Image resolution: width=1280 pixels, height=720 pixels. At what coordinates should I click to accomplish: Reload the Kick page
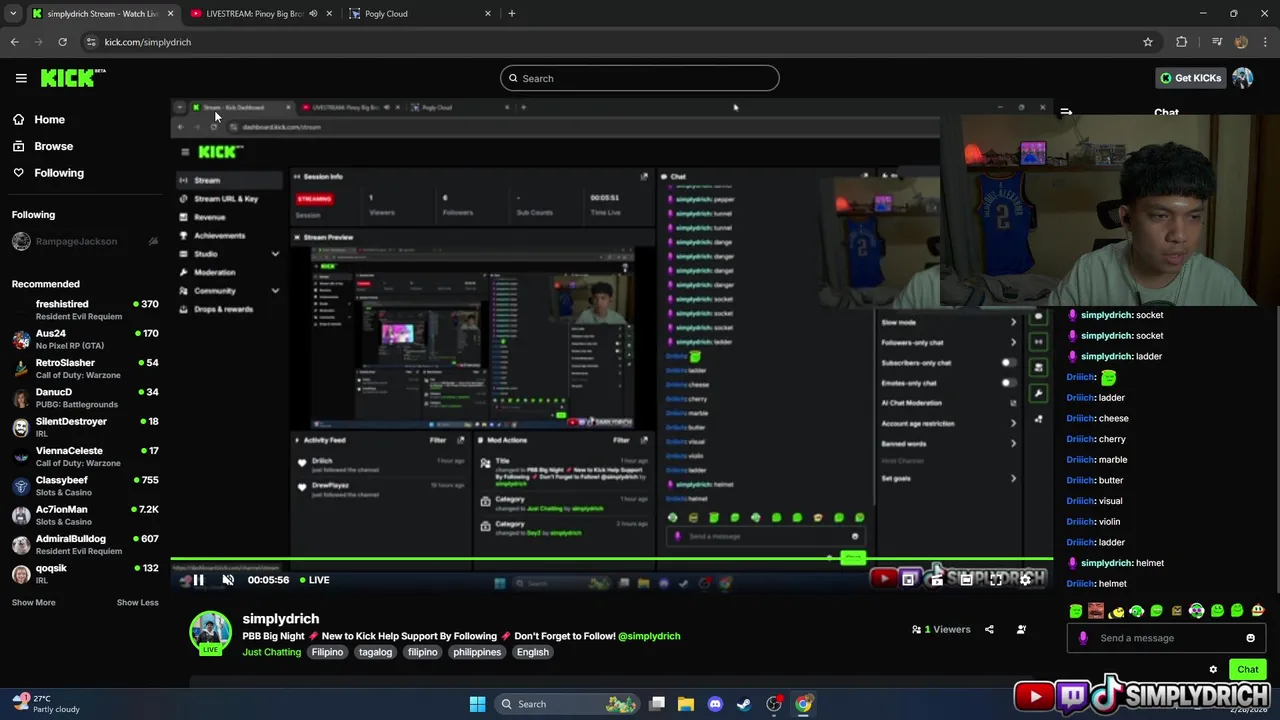tap(62, 42)
